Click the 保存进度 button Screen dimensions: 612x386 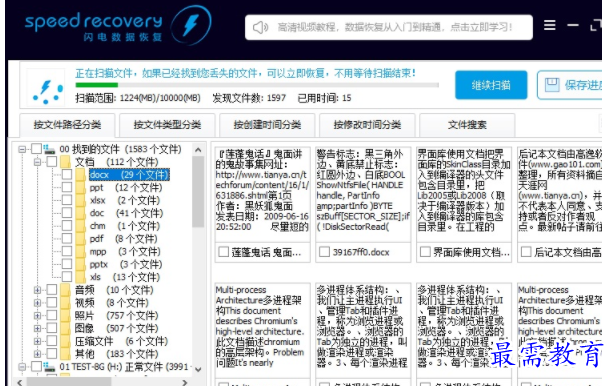click(570, 85)
